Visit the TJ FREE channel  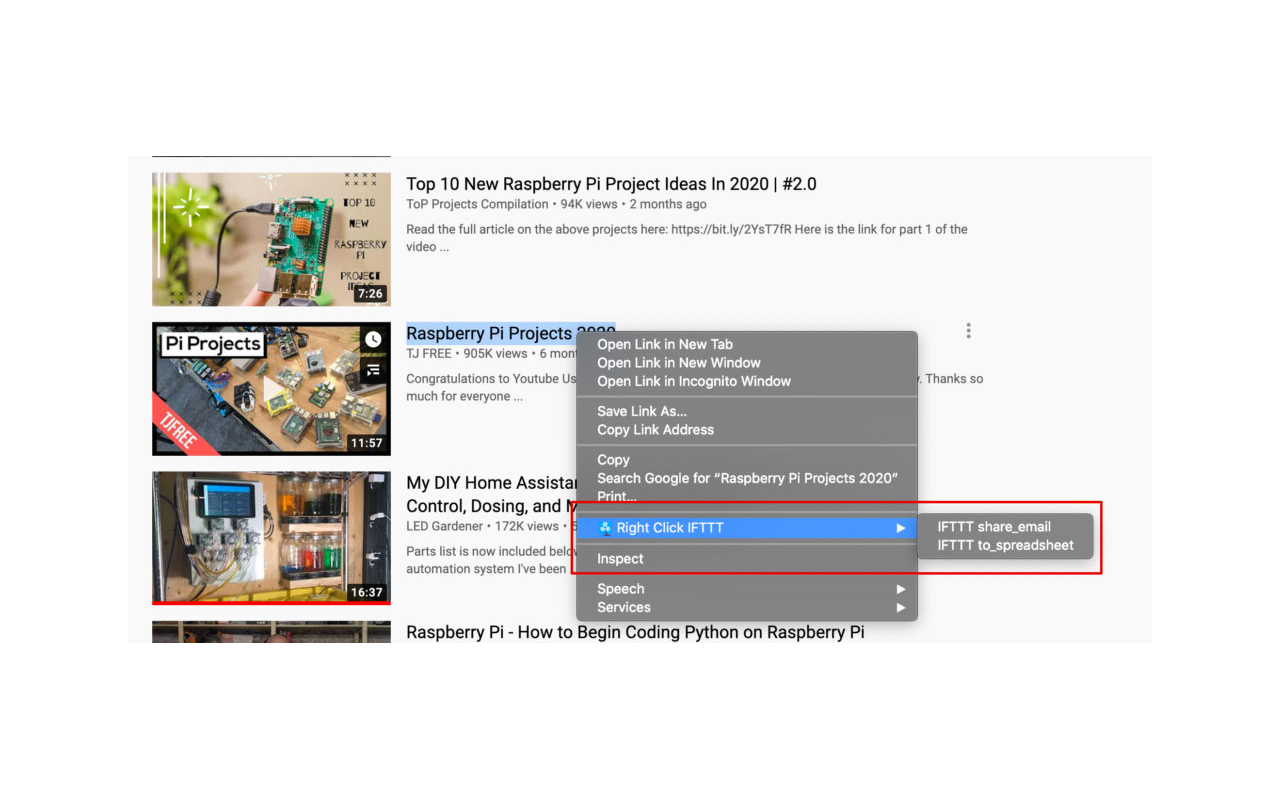[x=429, y=353]
